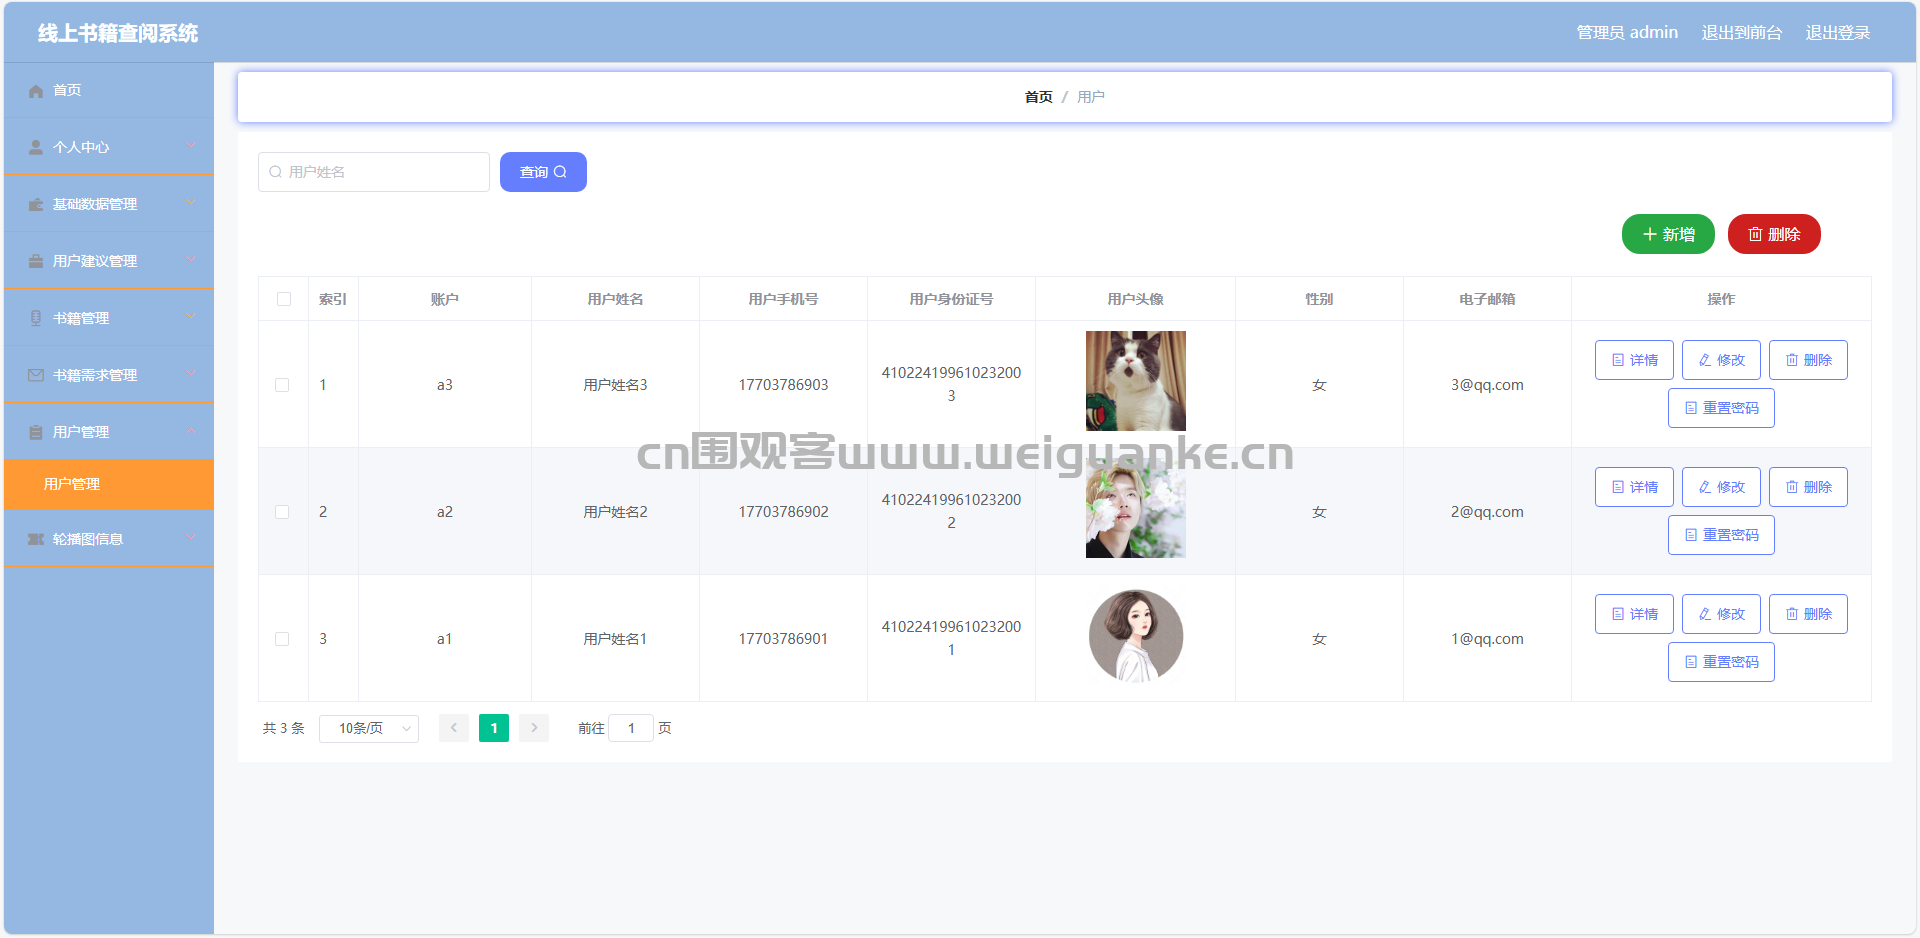Open the round illustrated avatar of user a1
Viewport: 1920px width, 938px height.
coord(1136,635)
